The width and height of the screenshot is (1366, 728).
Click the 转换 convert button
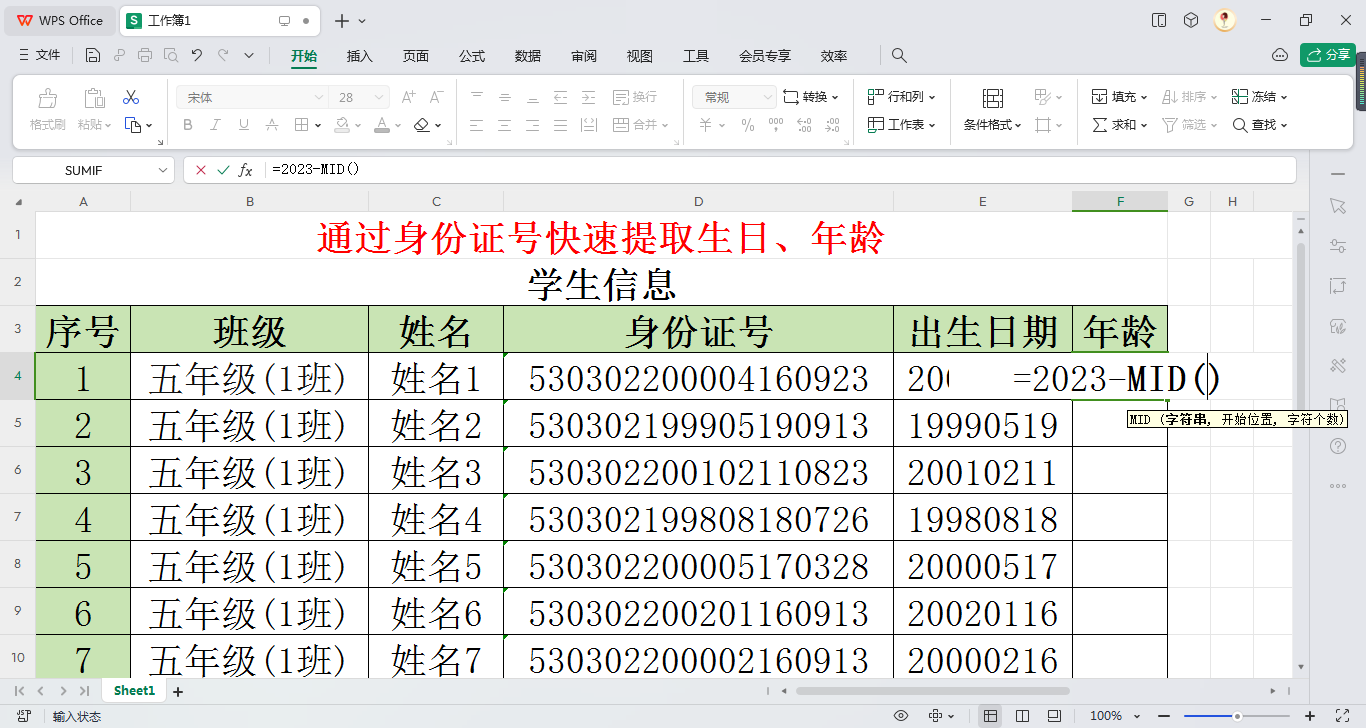[811, 97]
